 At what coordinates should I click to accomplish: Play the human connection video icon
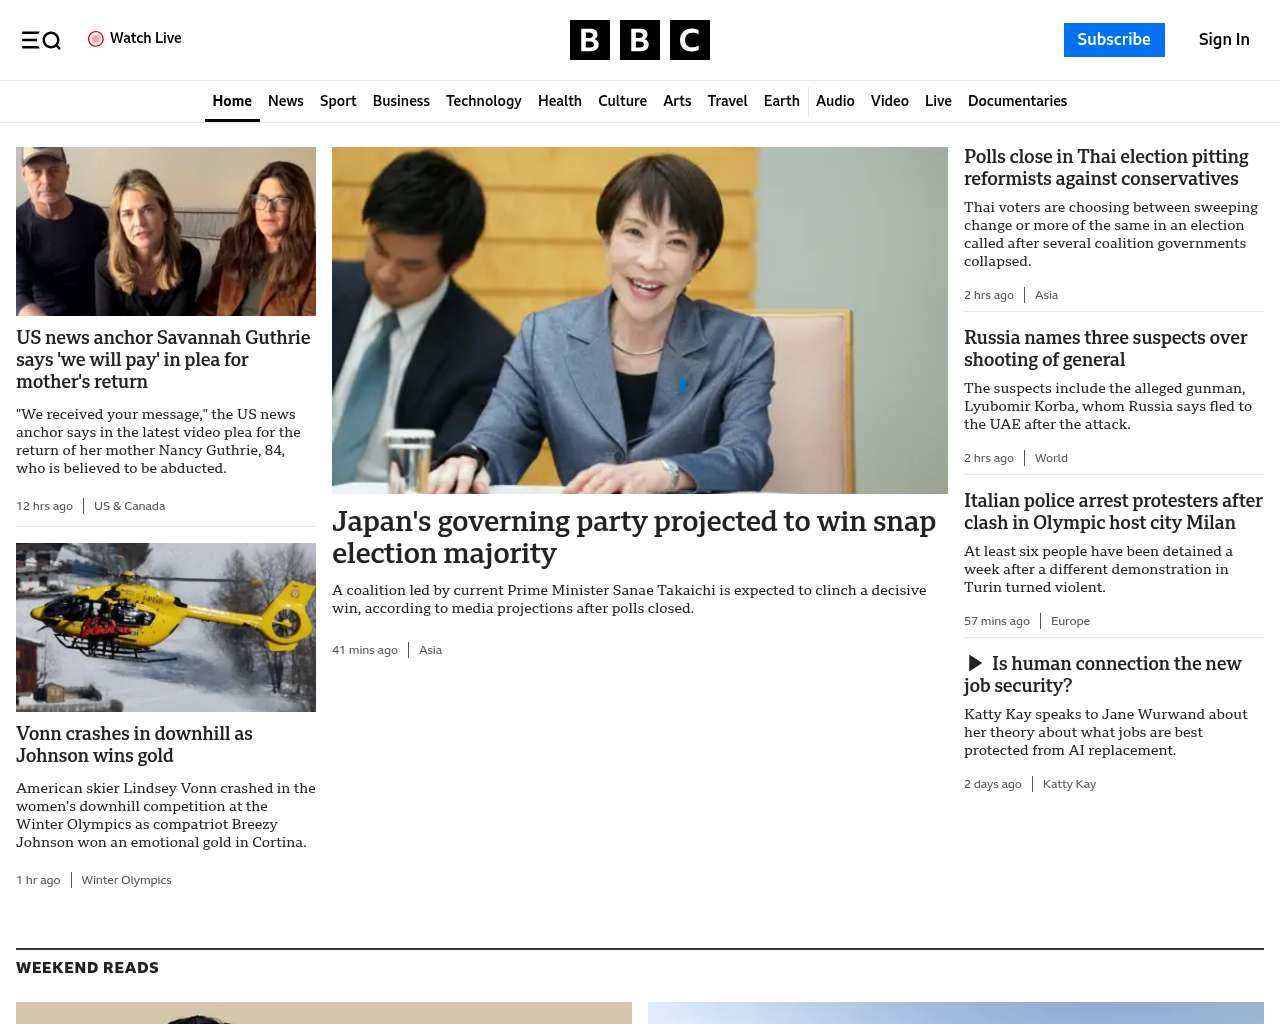pos(975,663)
